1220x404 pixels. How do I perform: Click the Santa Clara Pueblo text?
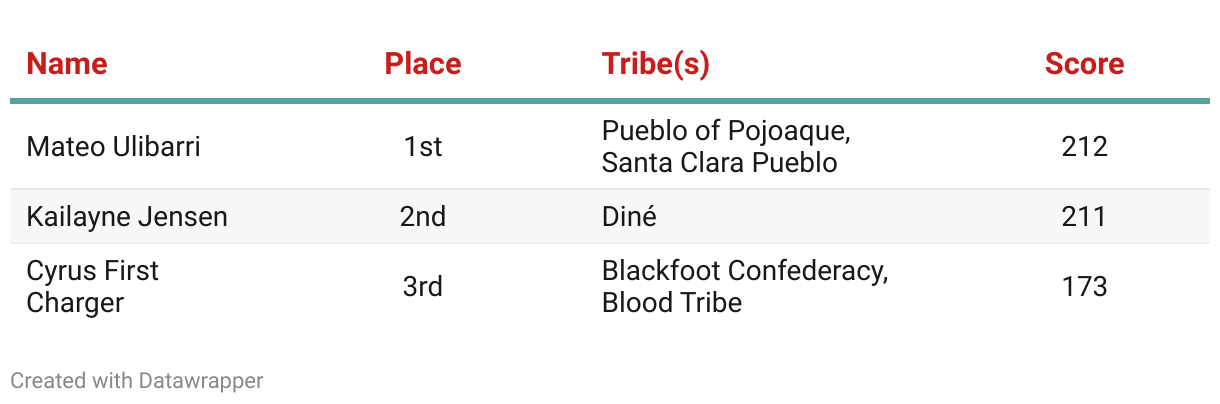(x=720, y=163)
